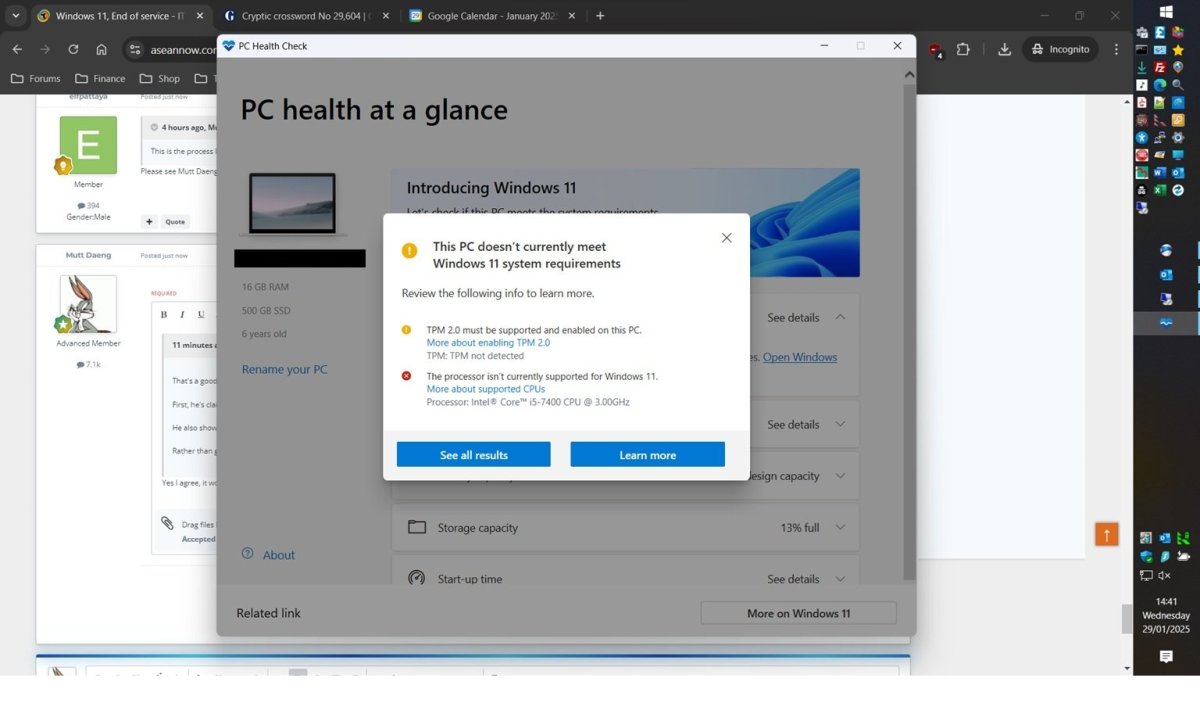Screen dimensions: 1200x721
Task: Open the Chrome tab search dropdown
Action: [15, 16]
